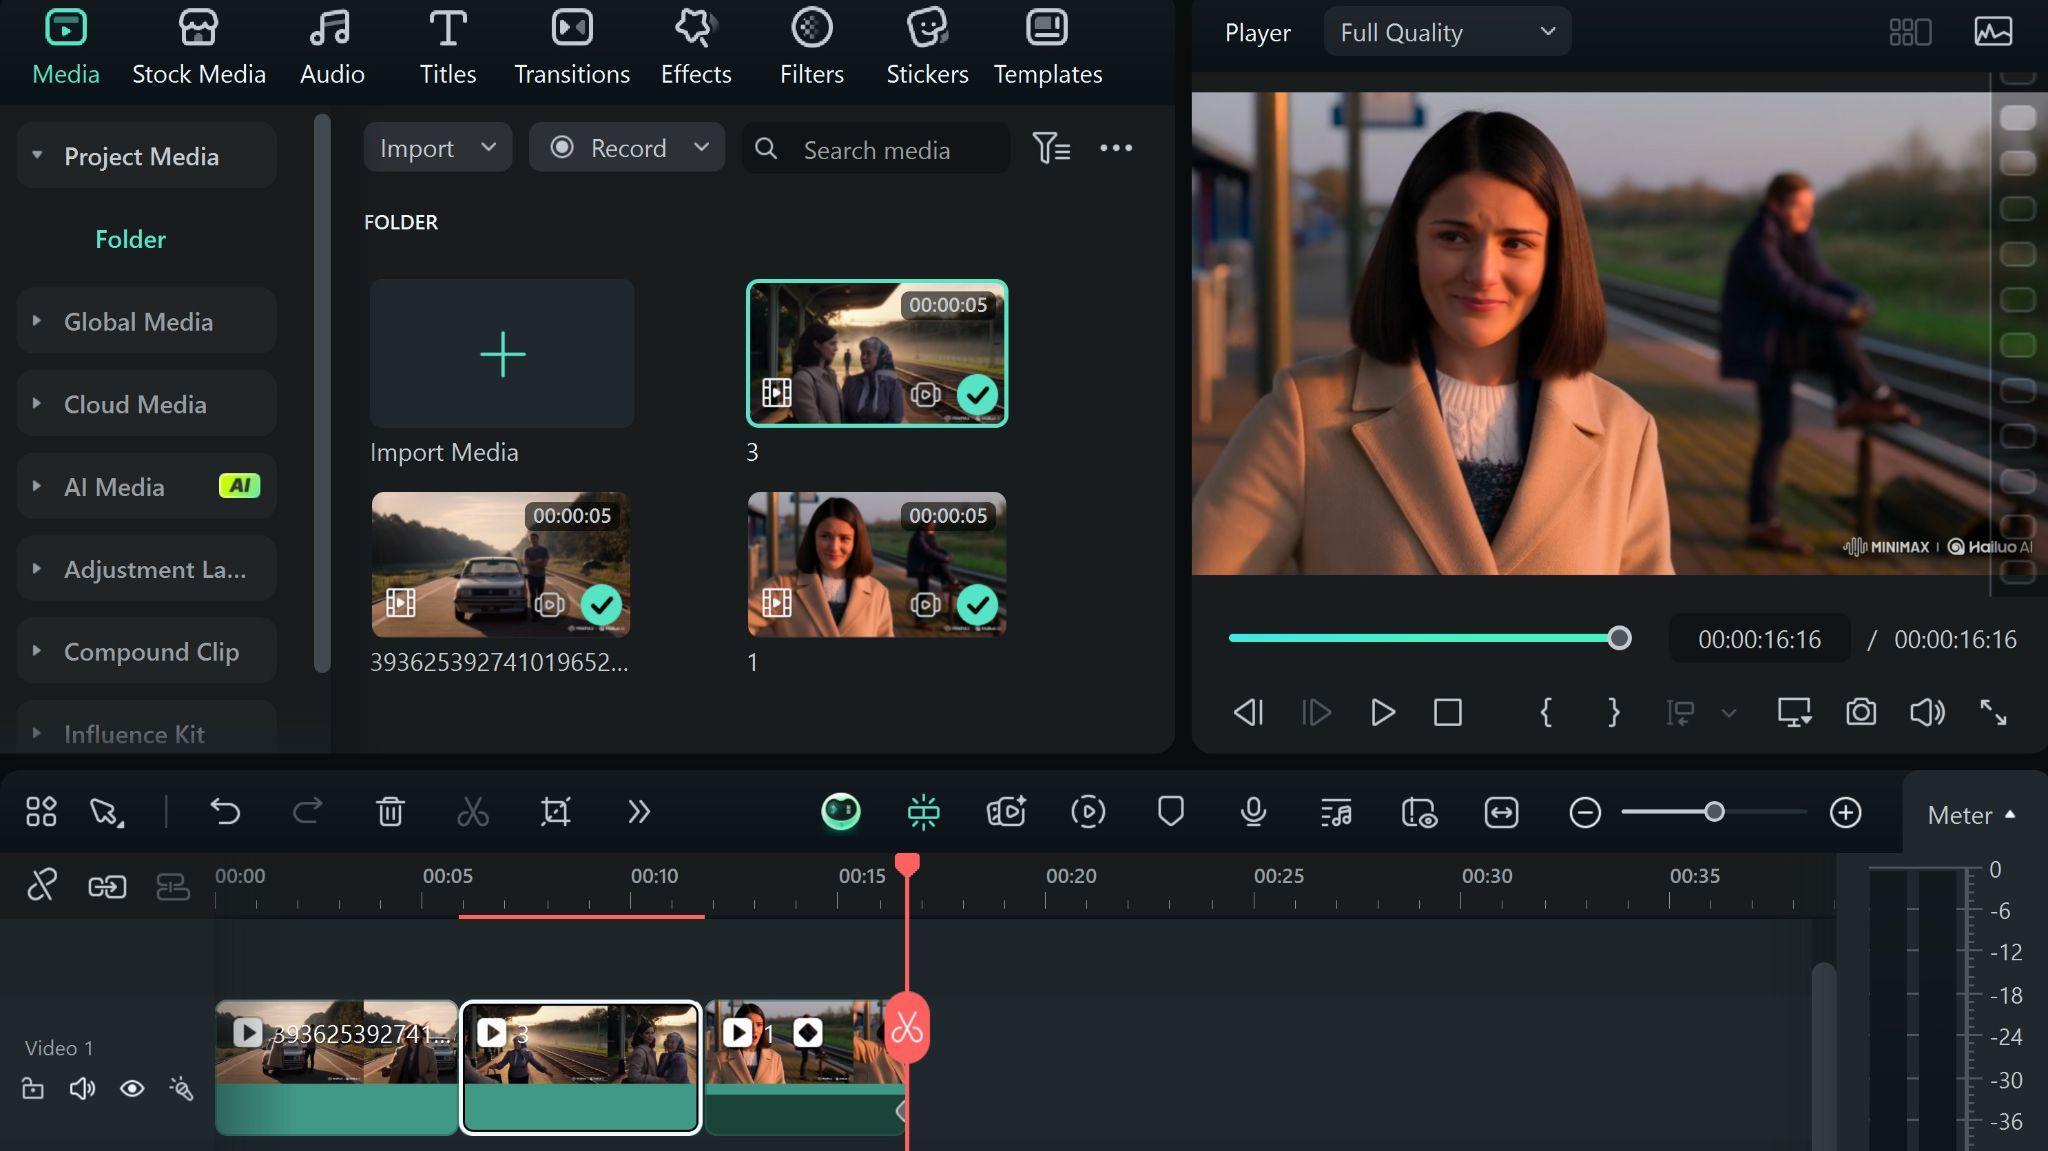The image size is (2048, 1151).
Task: Zoom to fit the timeline
Action: 1501,813
